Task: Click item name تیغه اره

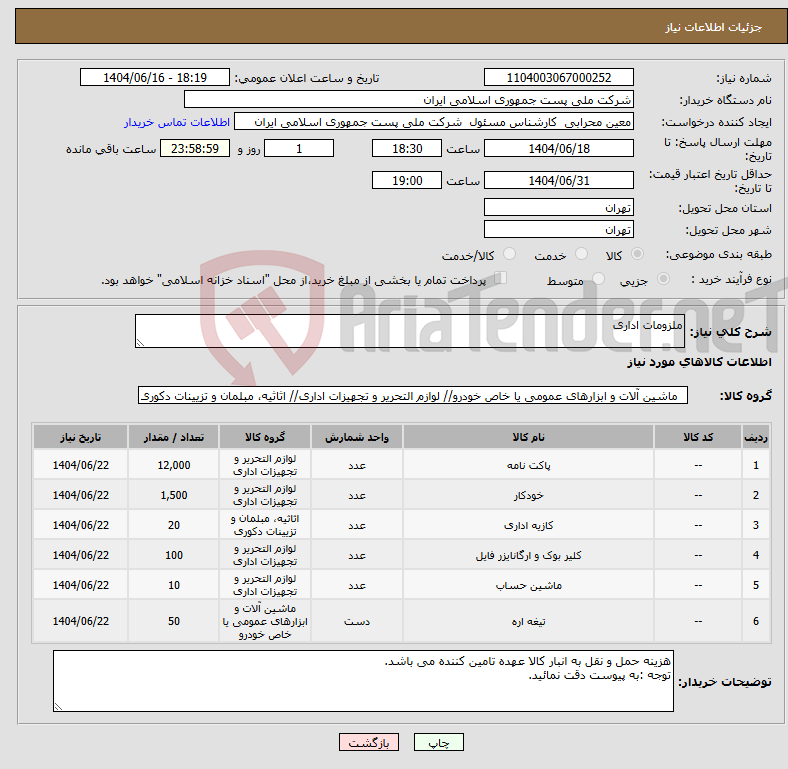Action: (528, 622)
